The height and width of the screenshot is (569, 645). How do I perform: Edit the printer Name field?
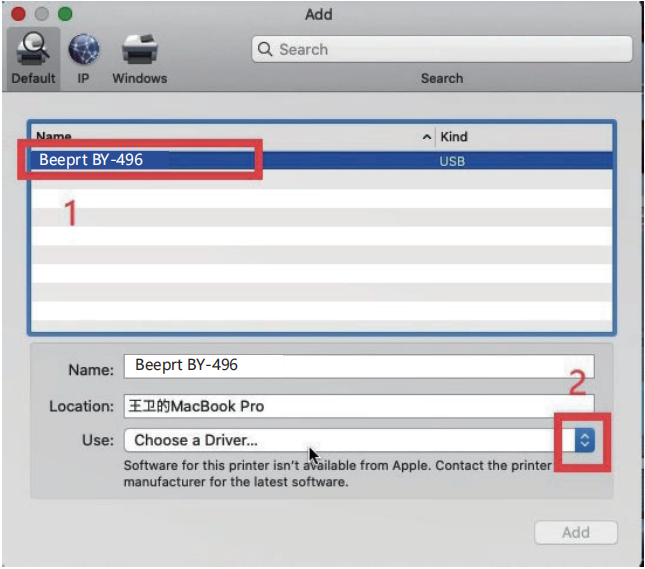point(359,365)
